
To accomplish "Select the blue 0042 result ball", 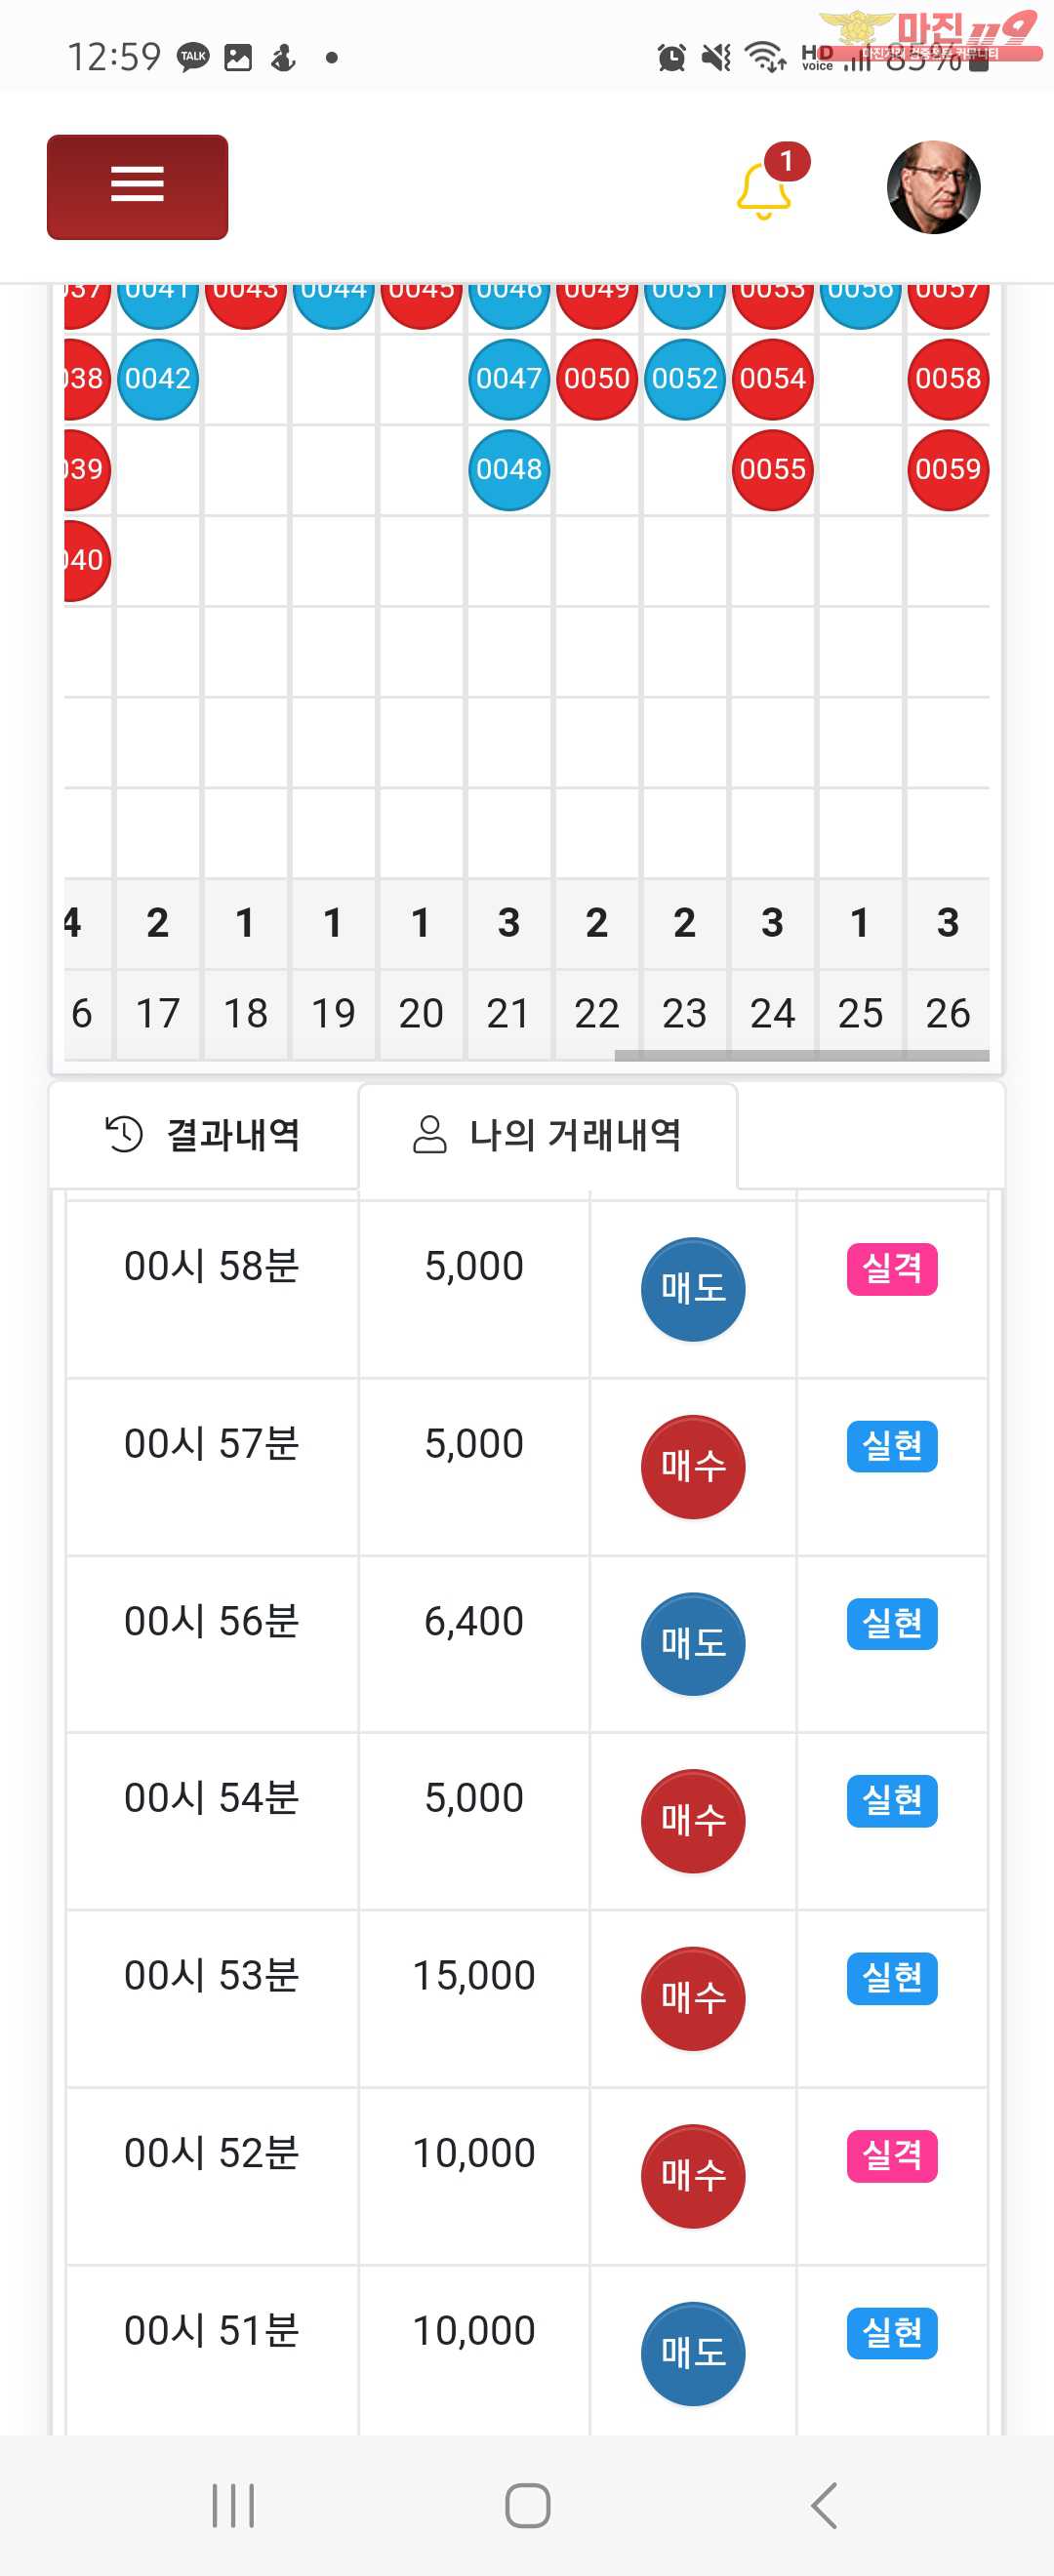I will pyautogui.click(x=158, y=379).
